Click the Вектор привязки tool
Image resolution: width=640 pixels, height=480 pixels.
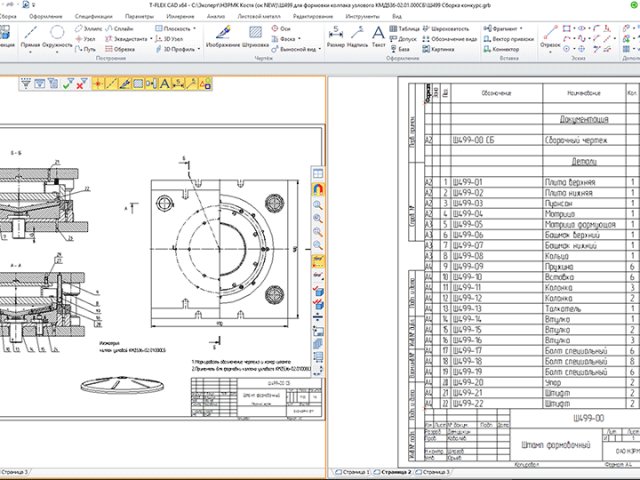509,39
